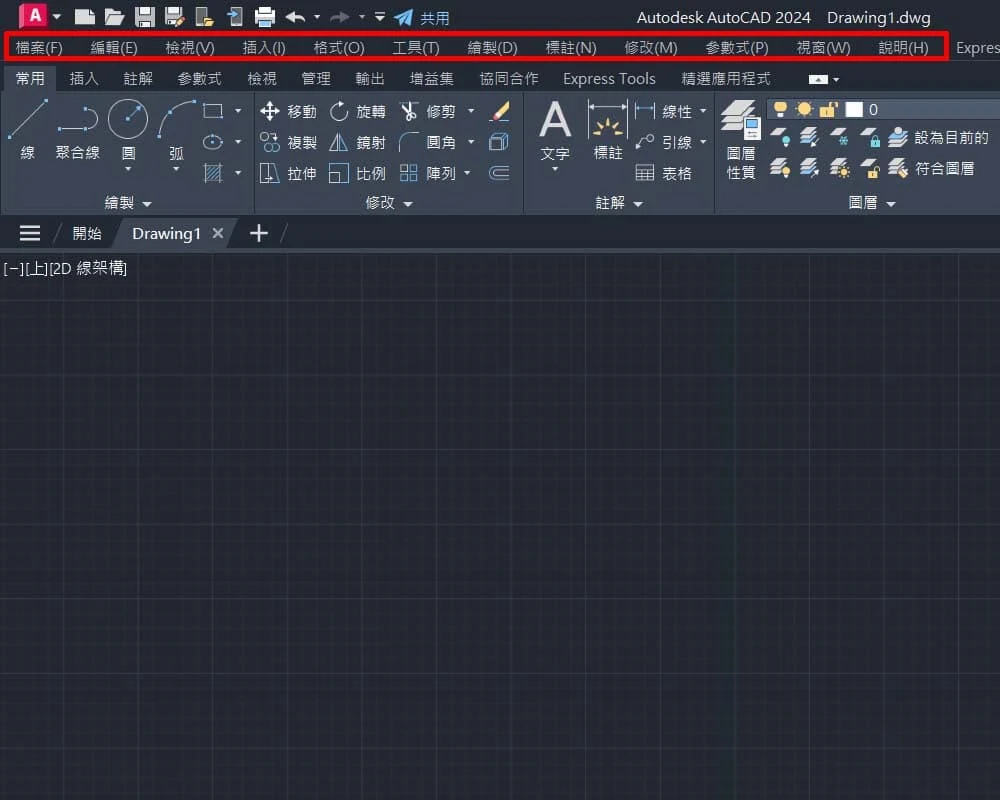The width and height of the screenshot is (1000, 800).
Task: Click the 陣列 array tool
Action: (427, 173)
